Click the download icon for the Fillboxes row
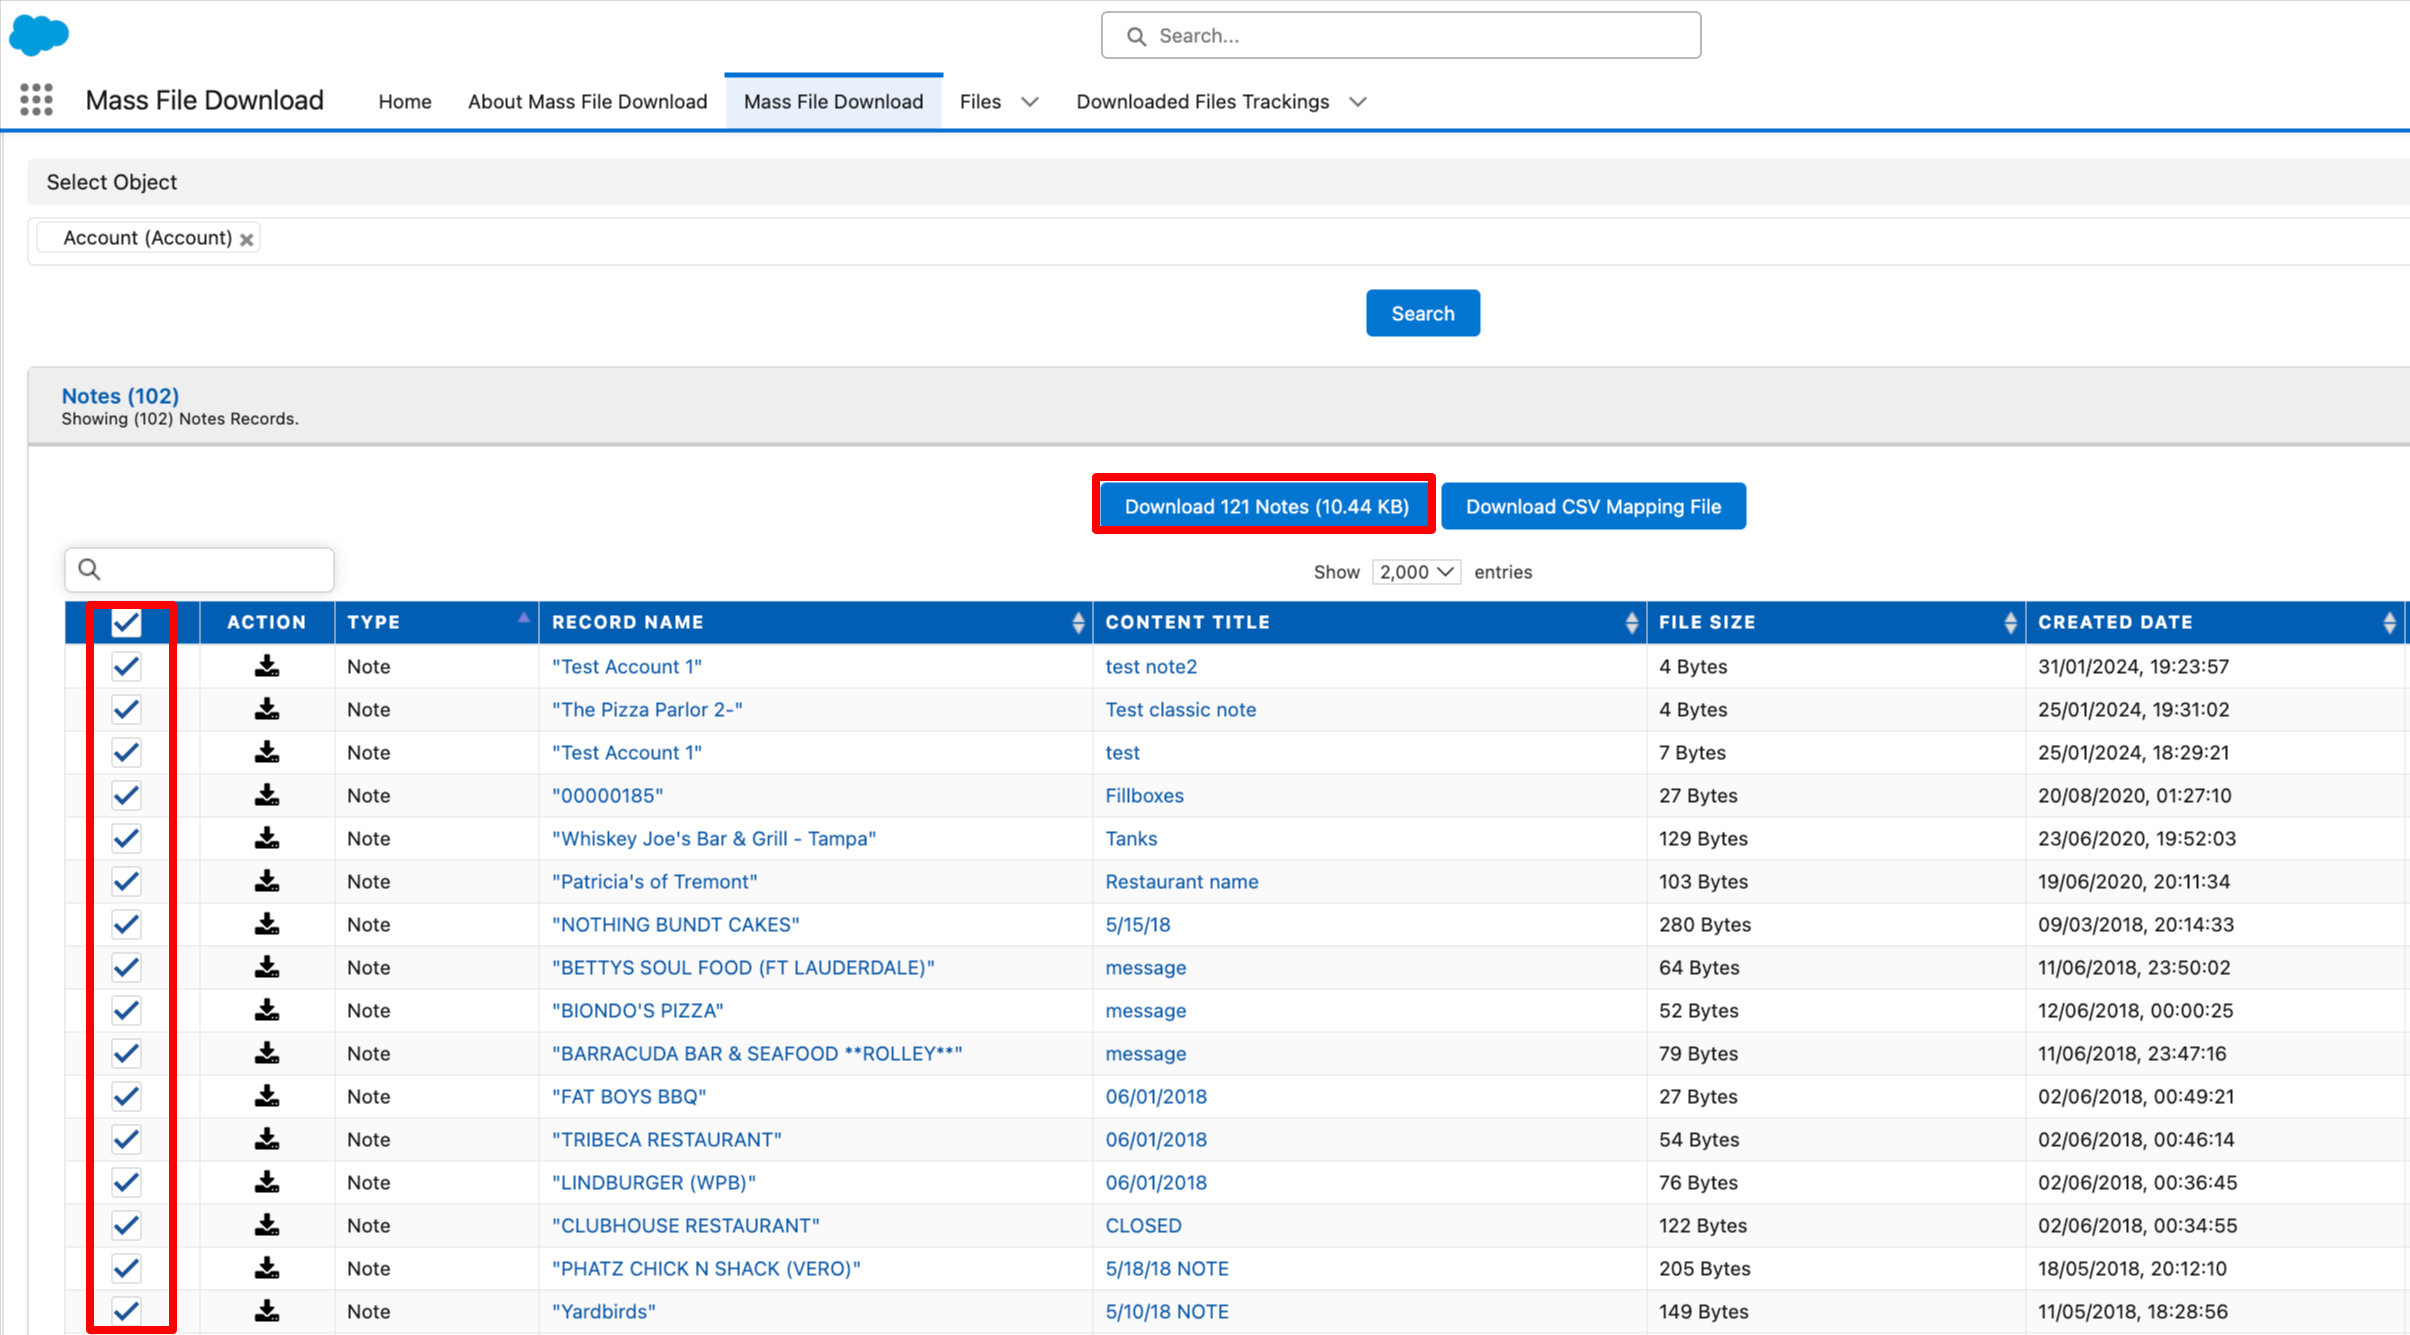 pos(266,795)
